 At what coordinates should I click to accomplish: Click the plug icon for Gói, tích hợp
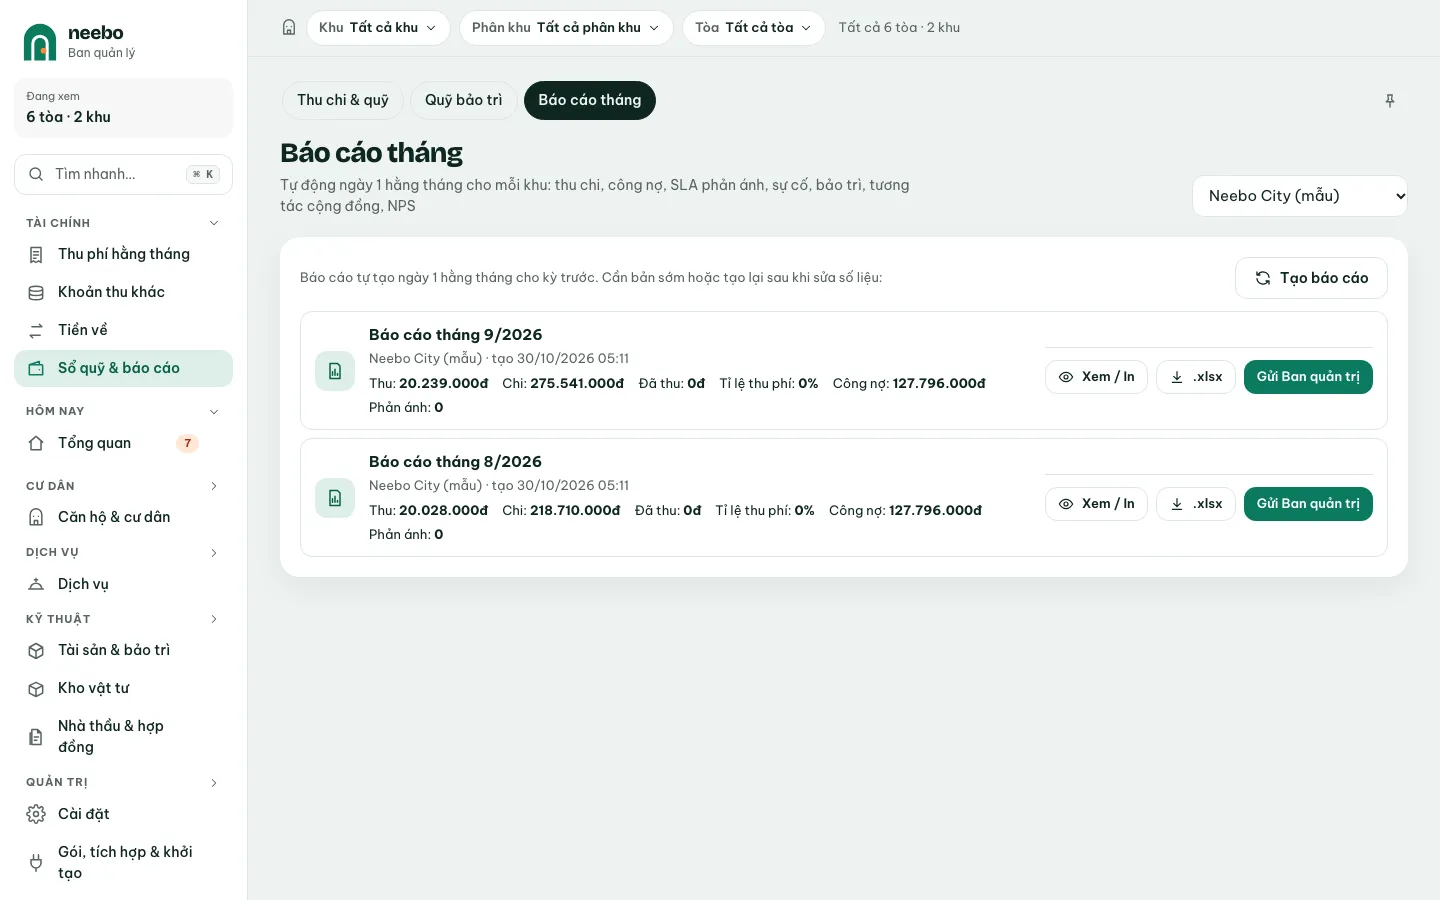click(36, 863)
